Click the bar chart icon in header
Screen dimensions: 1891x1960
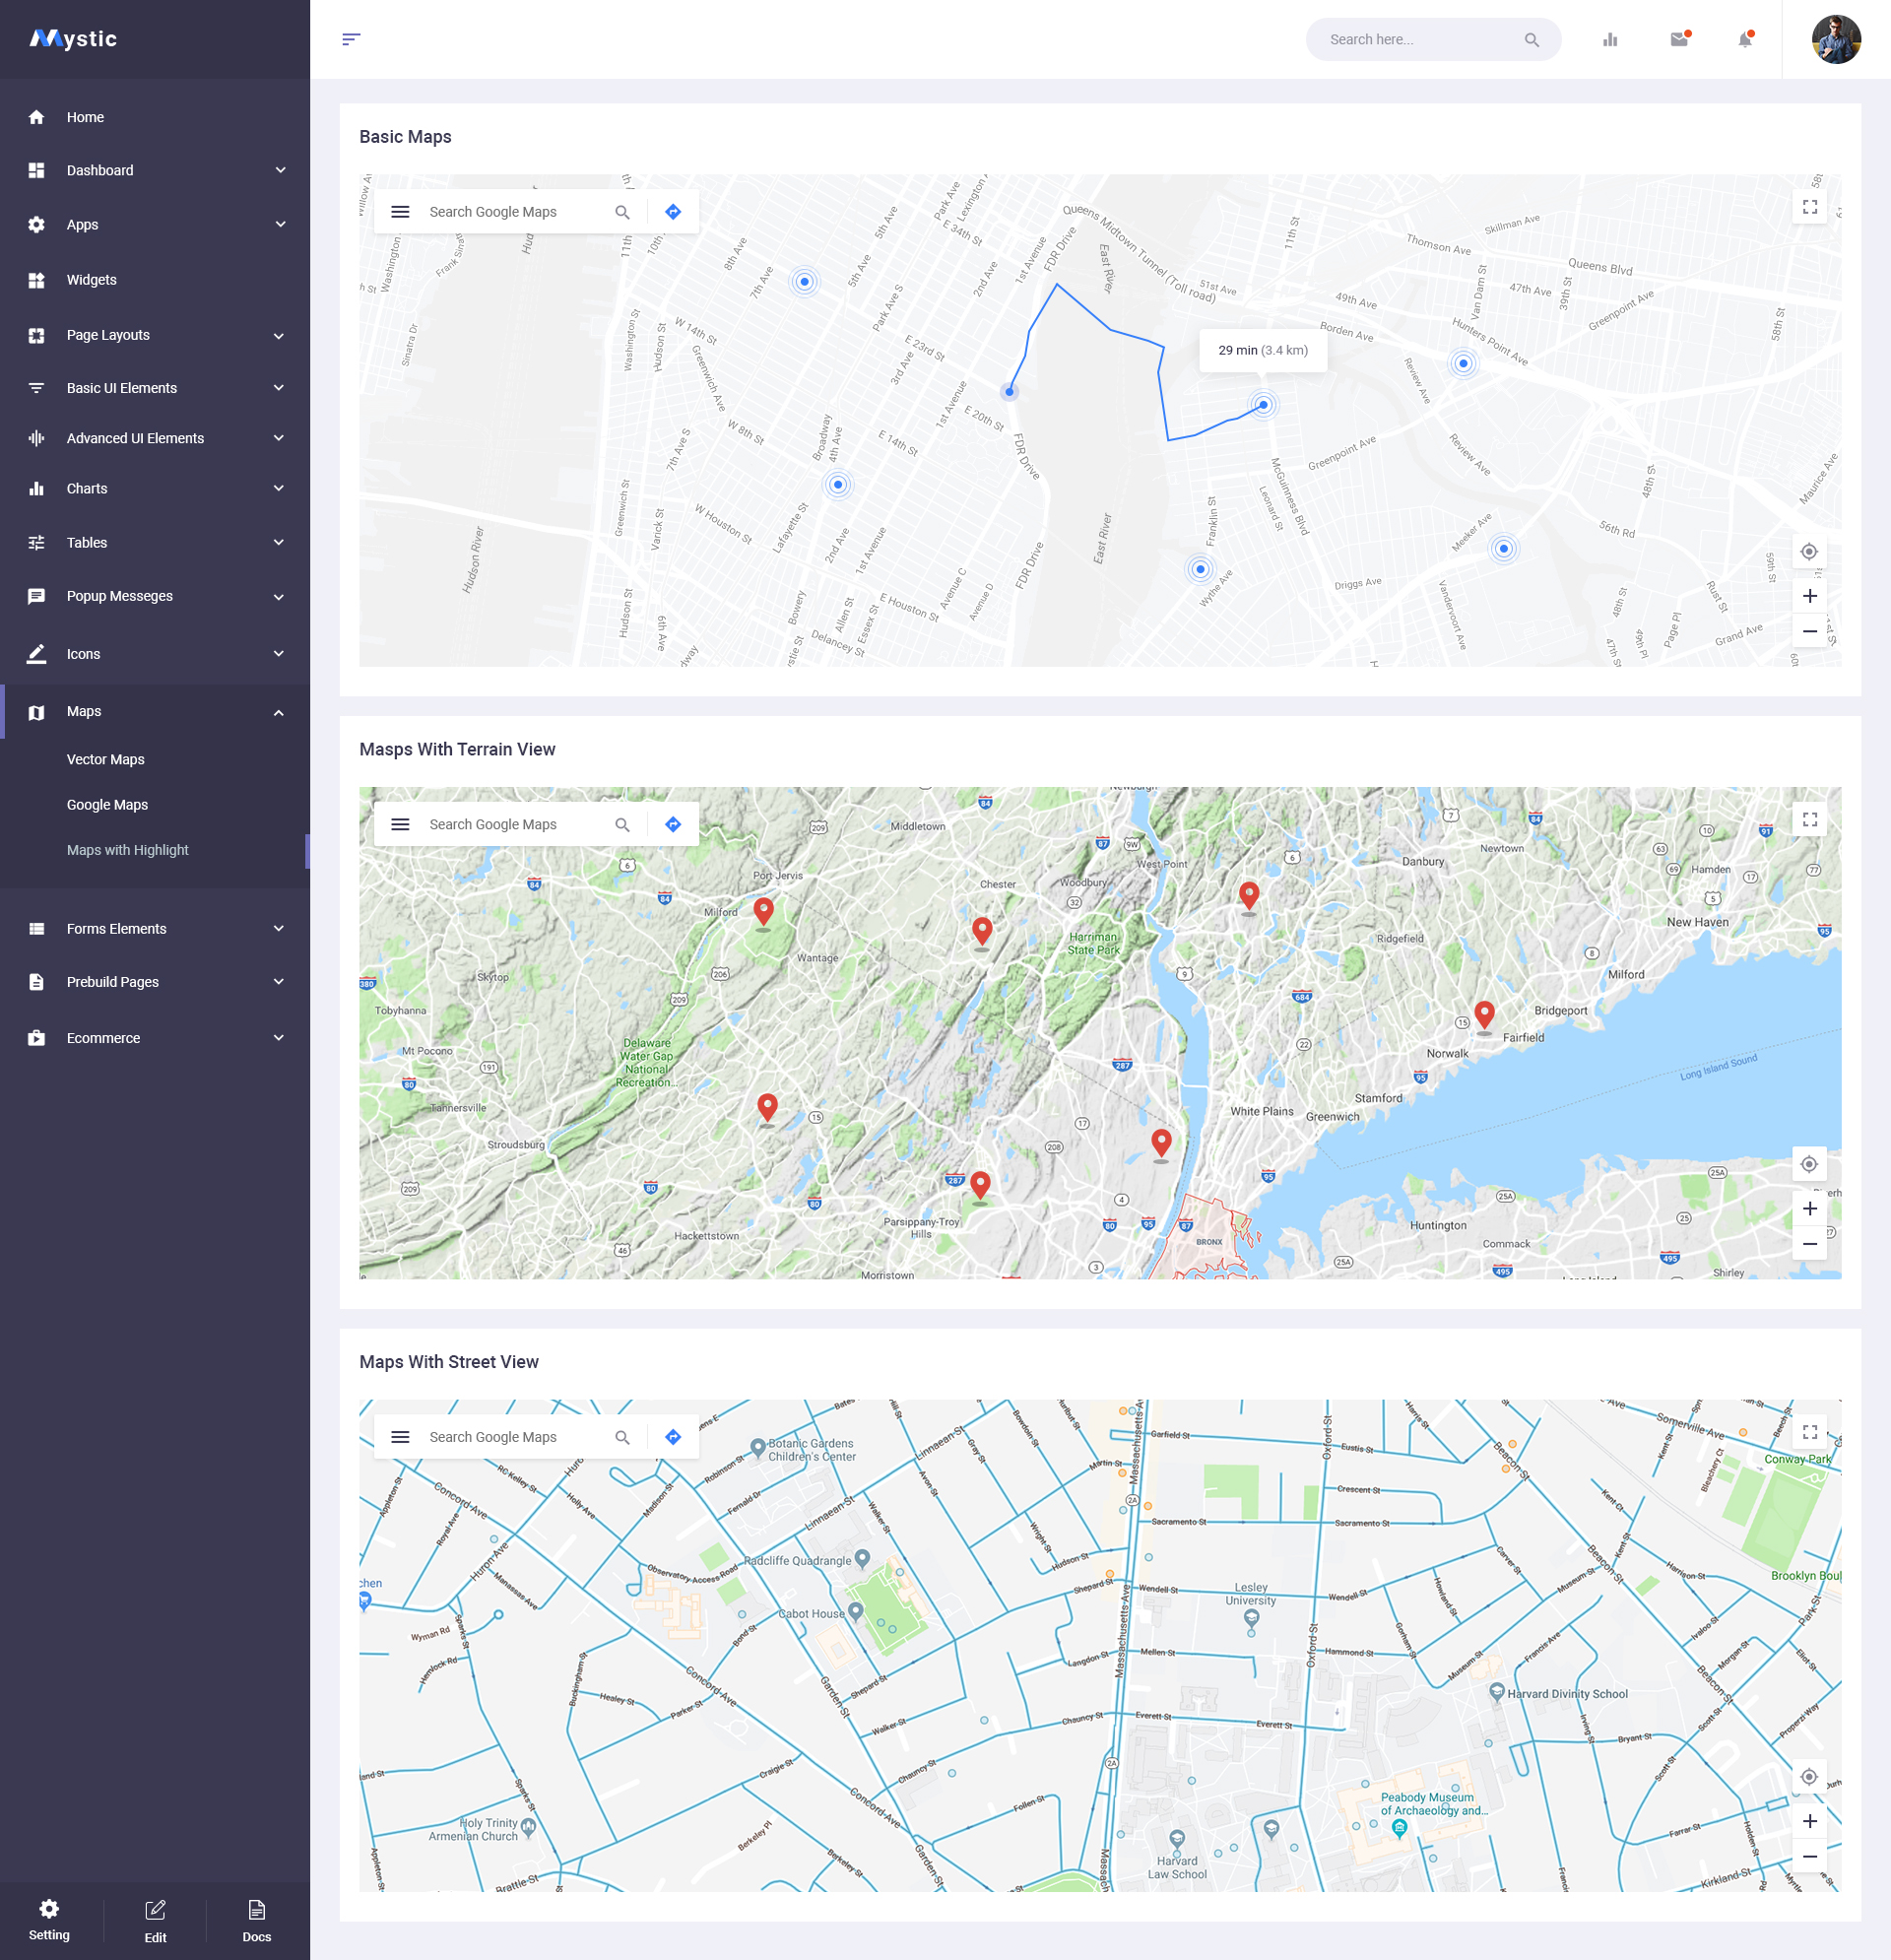click(x=1610, y=40)
